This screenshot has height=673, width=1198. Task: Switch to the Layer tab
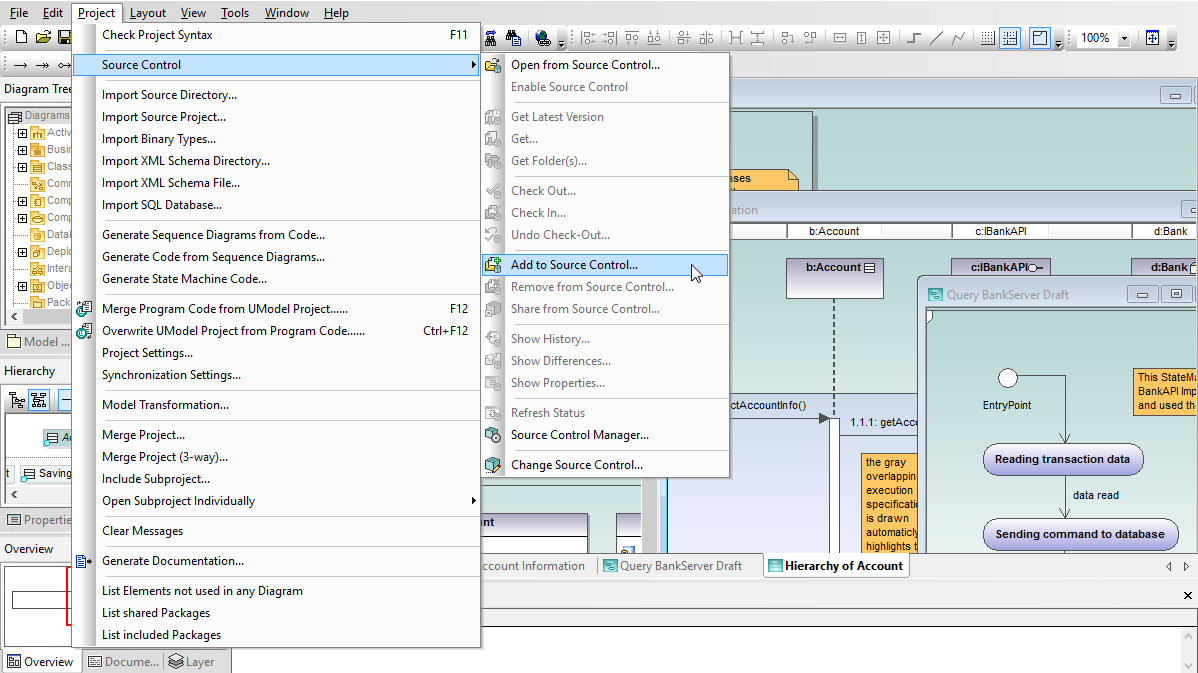tap(192, 662)
